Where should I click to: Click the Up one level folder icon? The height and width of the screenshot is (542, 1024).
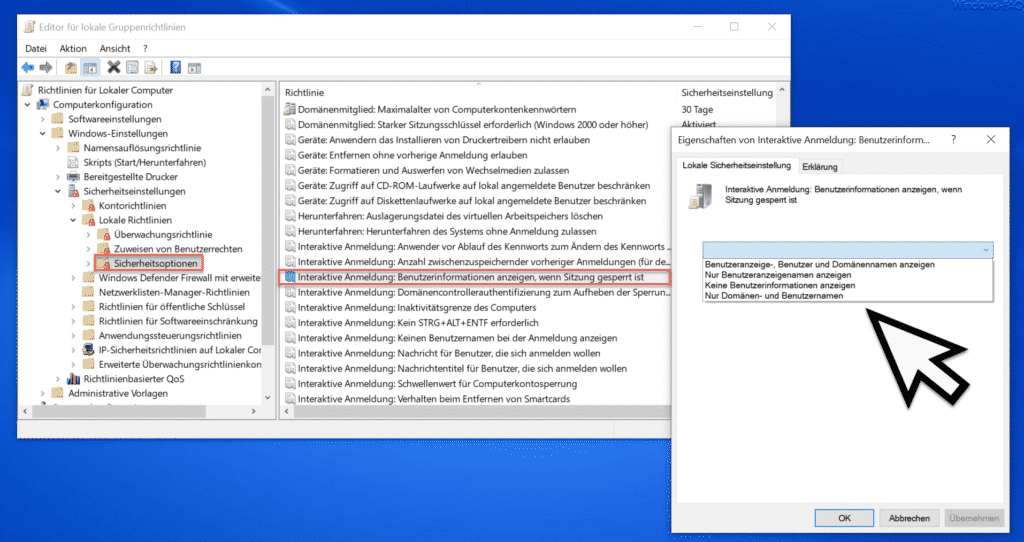click(71, 67)
